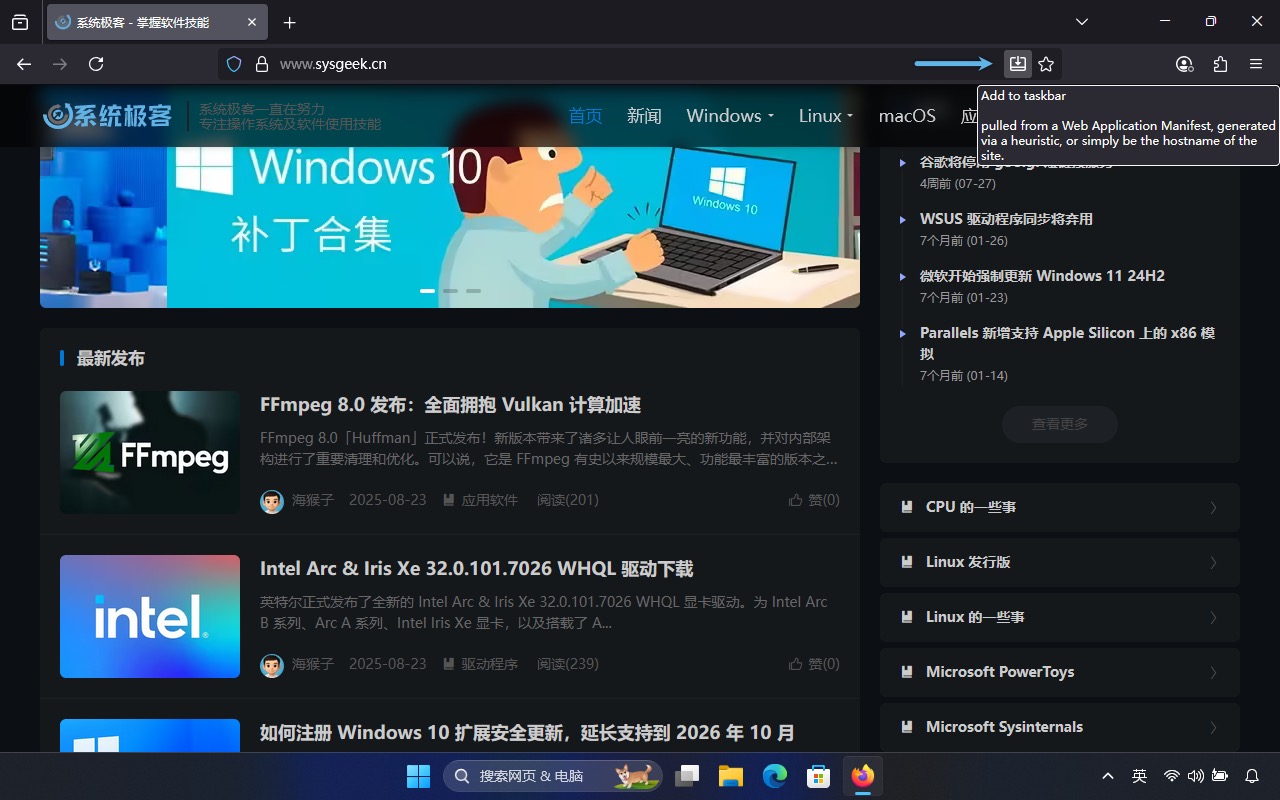Viewport: 1280px width, 800px height.
Task: Open author 海猴子 on FFmpeg article
Action: (x=313, y=499)
